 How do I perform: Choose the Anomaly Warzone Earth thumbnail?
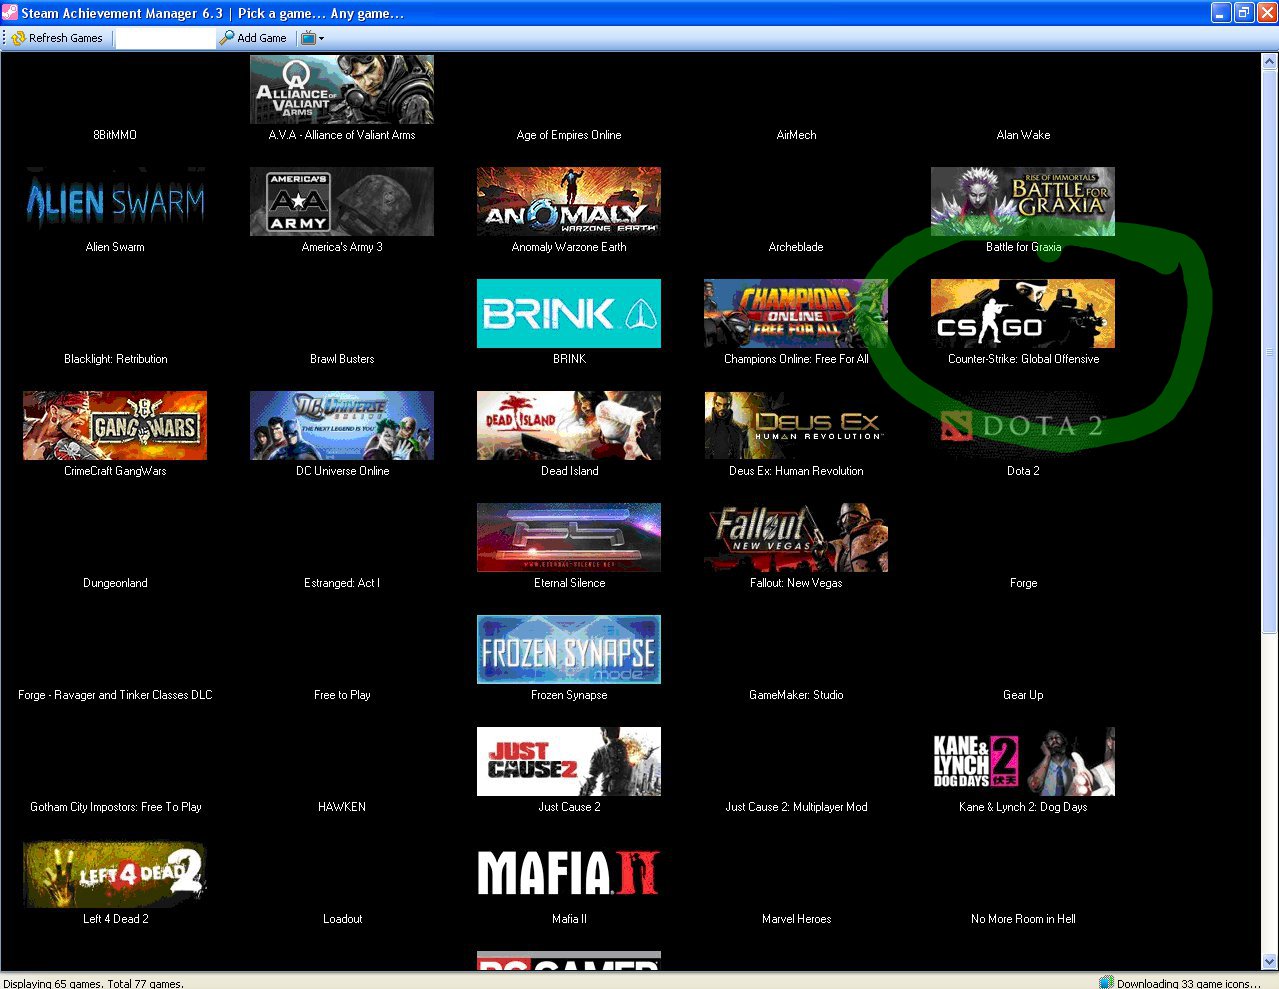569,201
